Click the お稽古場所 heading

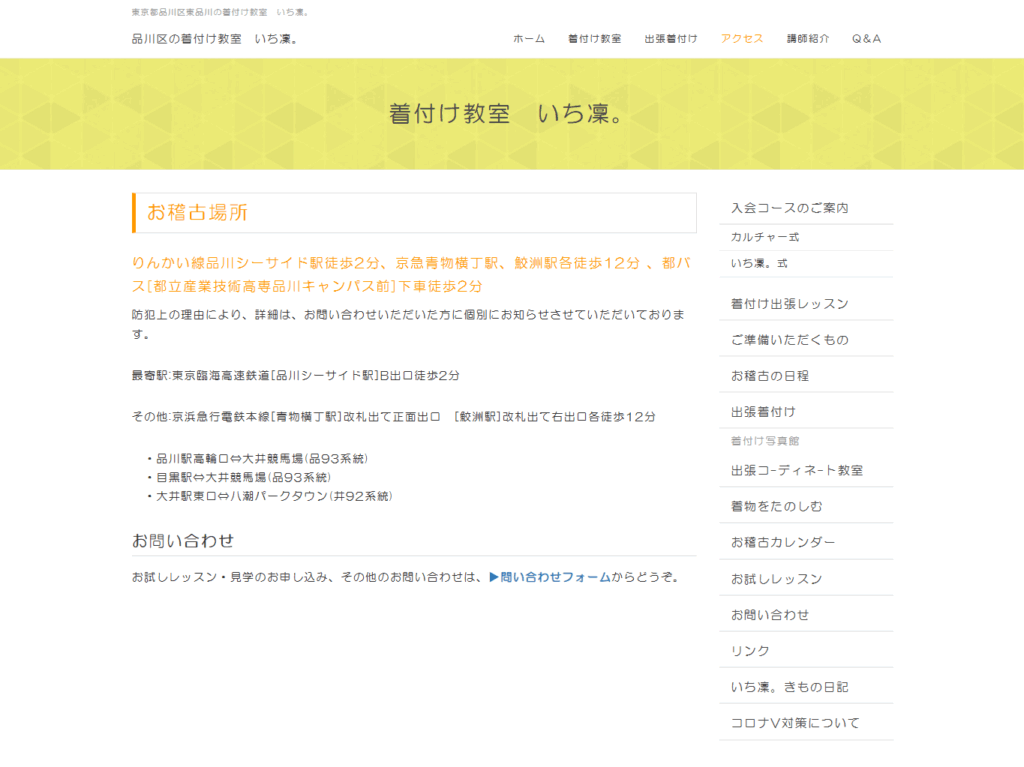[197, 212]
